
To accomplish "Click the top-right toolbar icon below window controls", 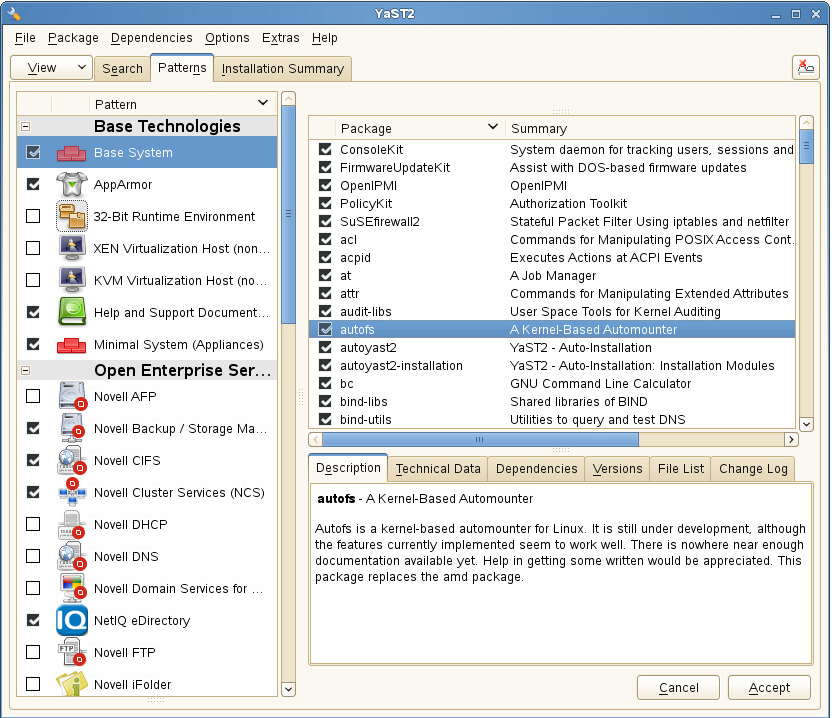I will click(x=805, y=67).
